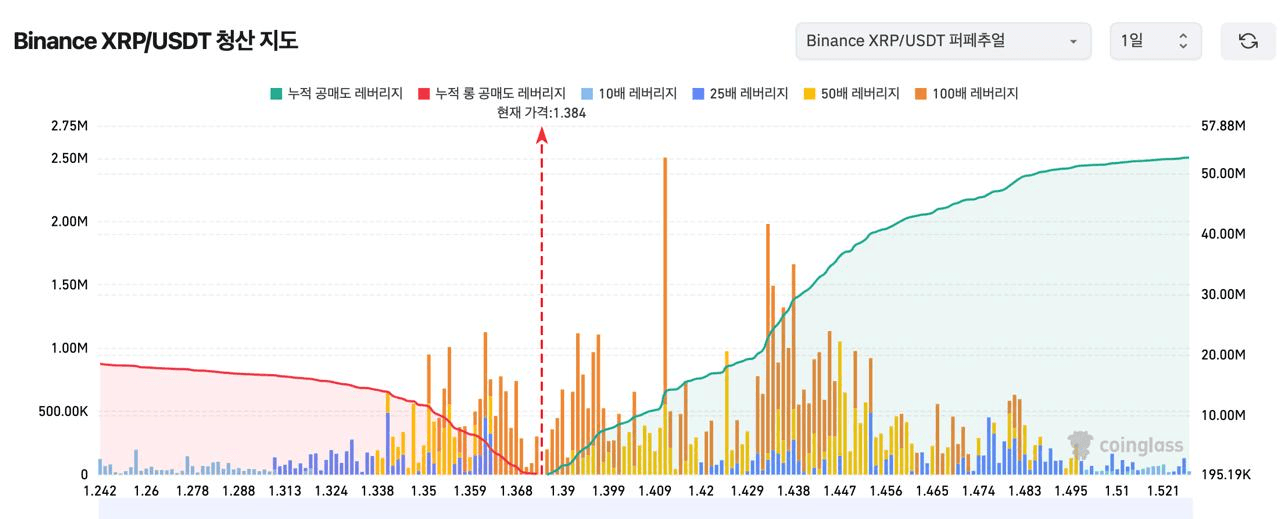Toggle 100배 레버리지 legend series
The width and height of the screenshot is (1280, 519).
[966, 93]
